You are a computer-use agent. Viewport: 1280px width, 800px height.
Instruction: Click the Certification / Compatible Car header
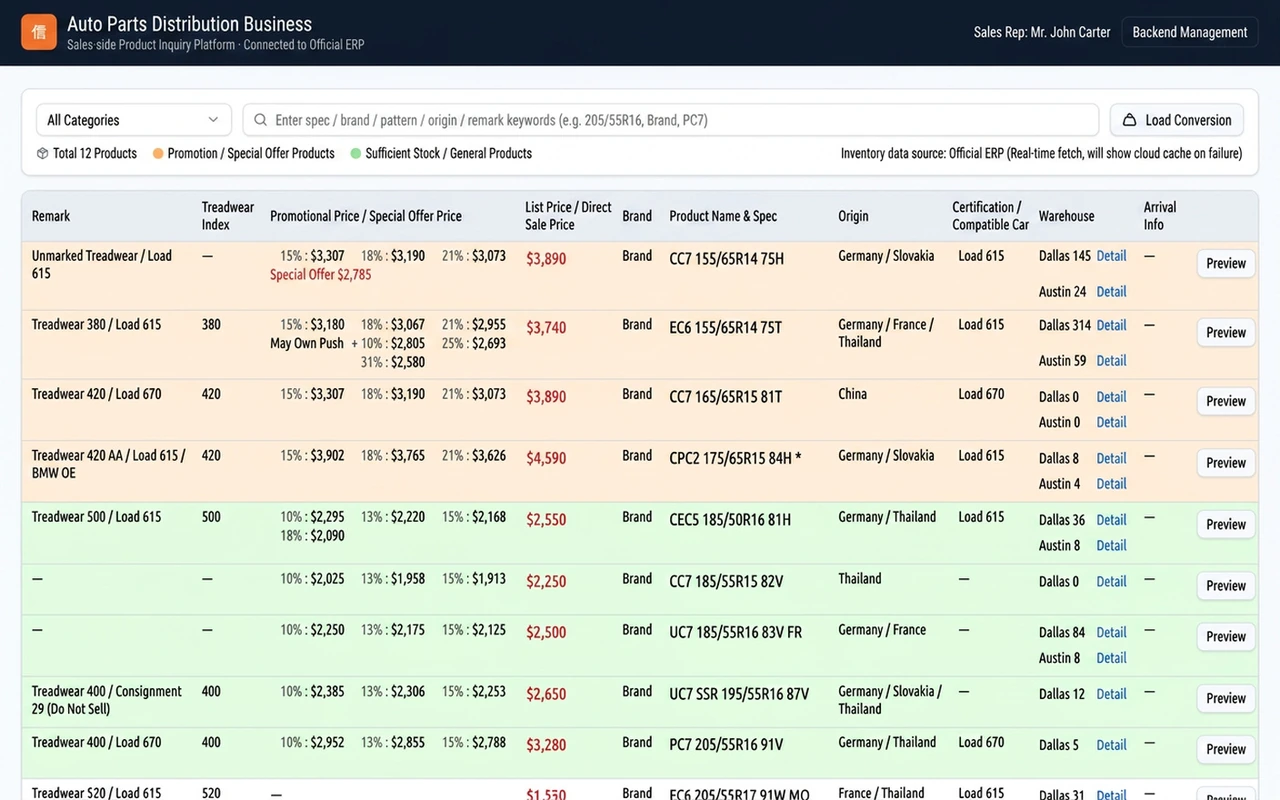click(x=990, y=216)
